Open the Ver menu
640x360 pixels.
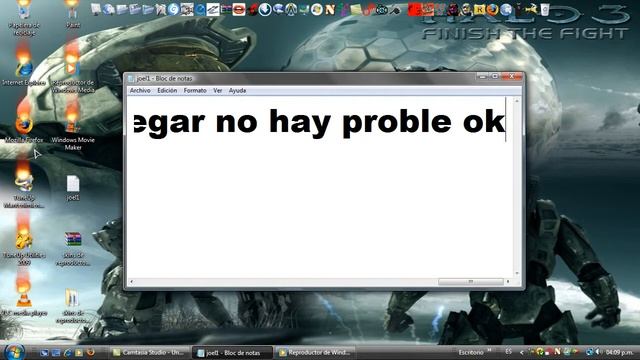point(218,91)
